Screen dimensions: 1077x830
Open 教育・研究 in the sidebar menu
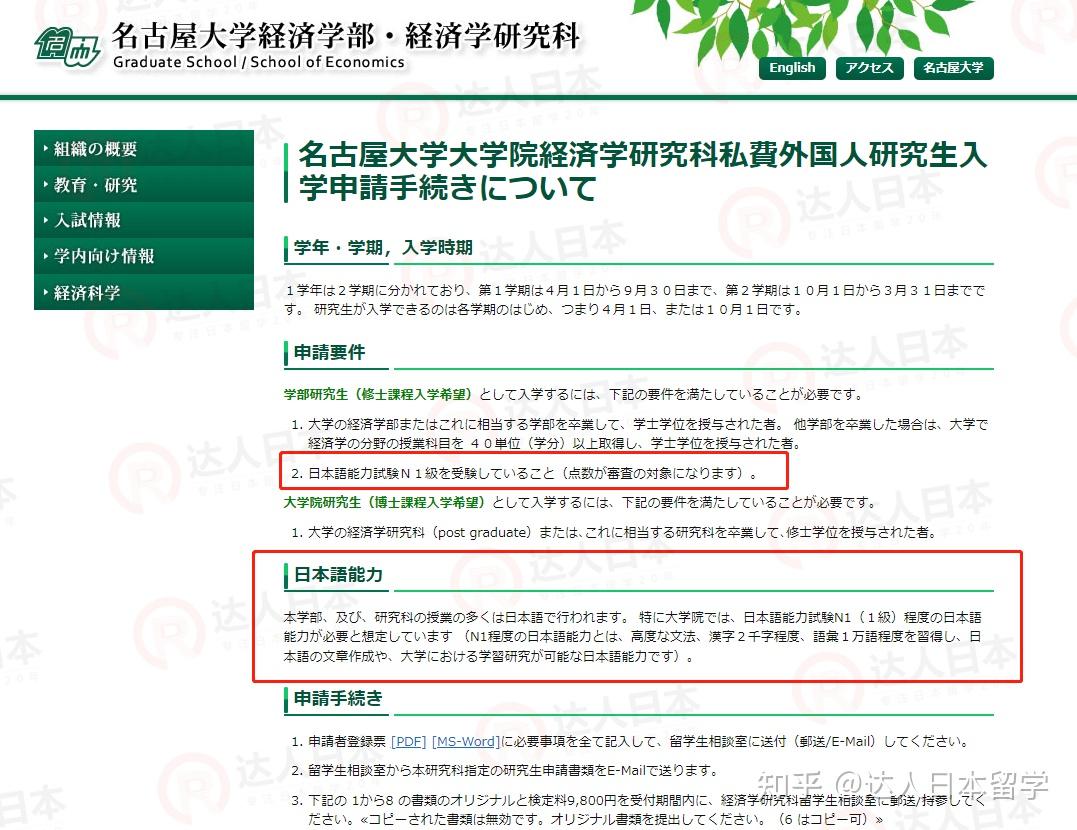pos(144,185)
